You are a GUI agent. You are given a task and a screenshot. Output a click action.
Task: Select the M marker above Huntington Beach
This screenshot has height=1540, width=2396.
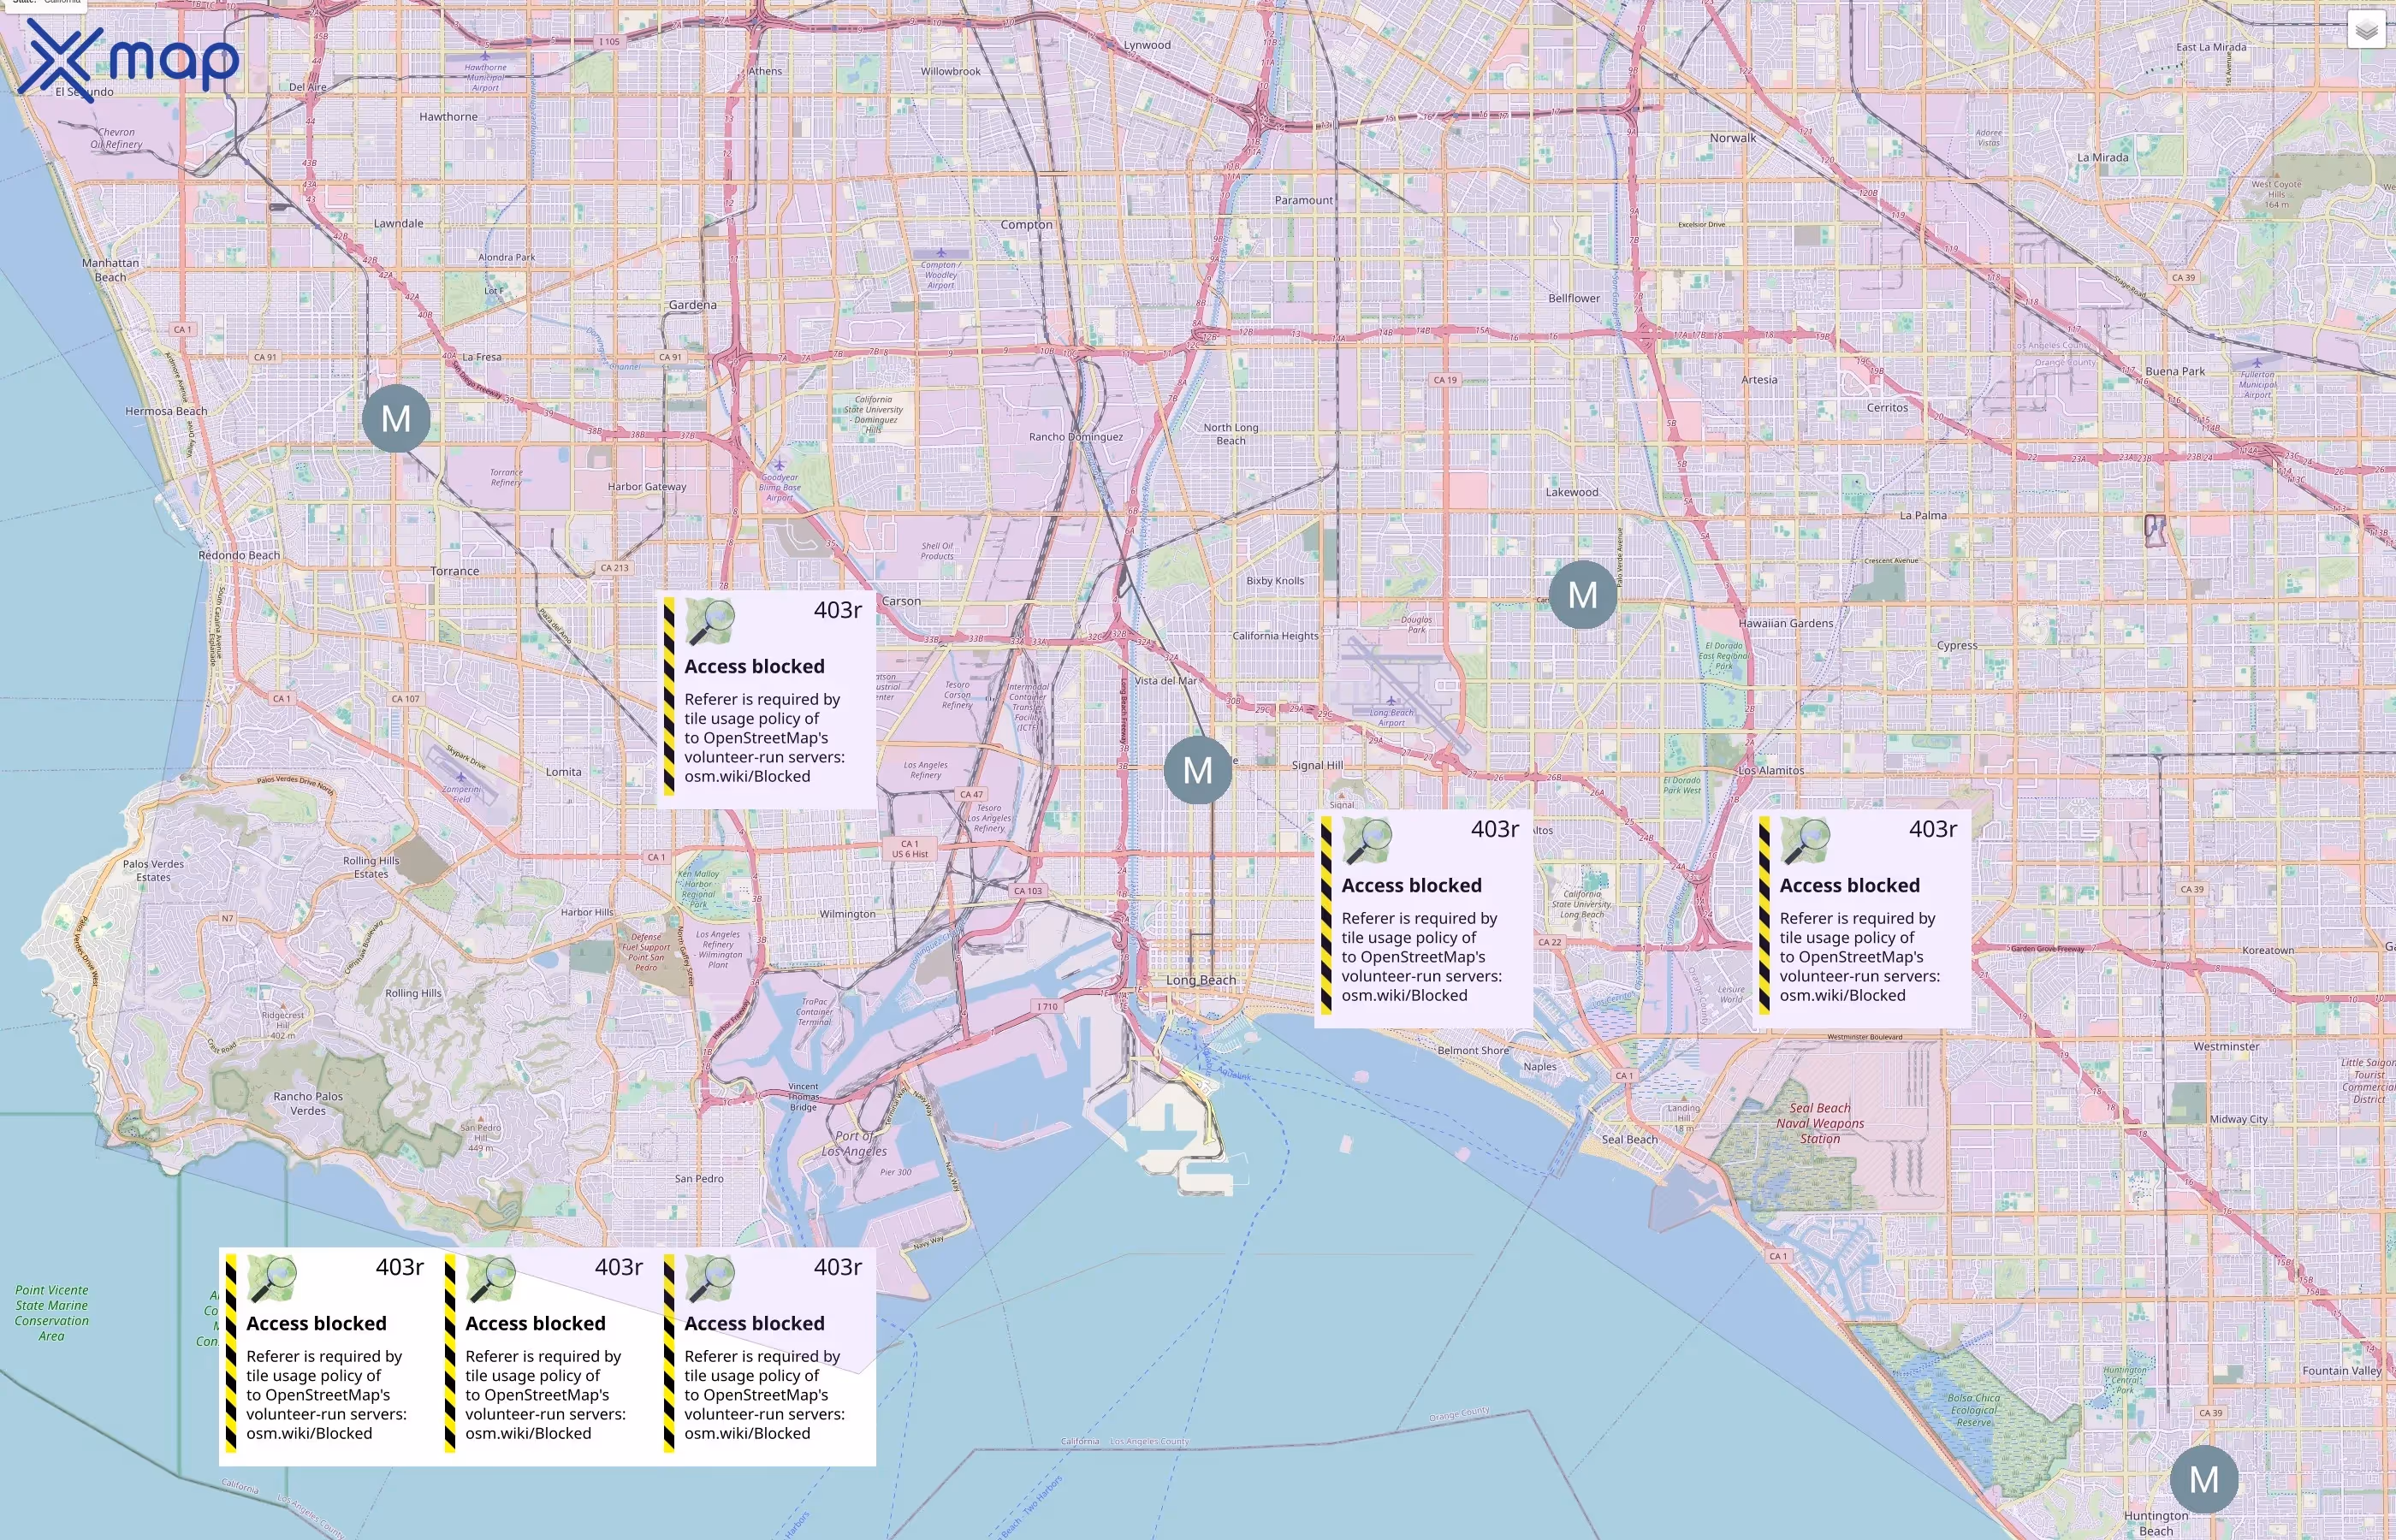pyautogui.click(x=2204, y=1479)
